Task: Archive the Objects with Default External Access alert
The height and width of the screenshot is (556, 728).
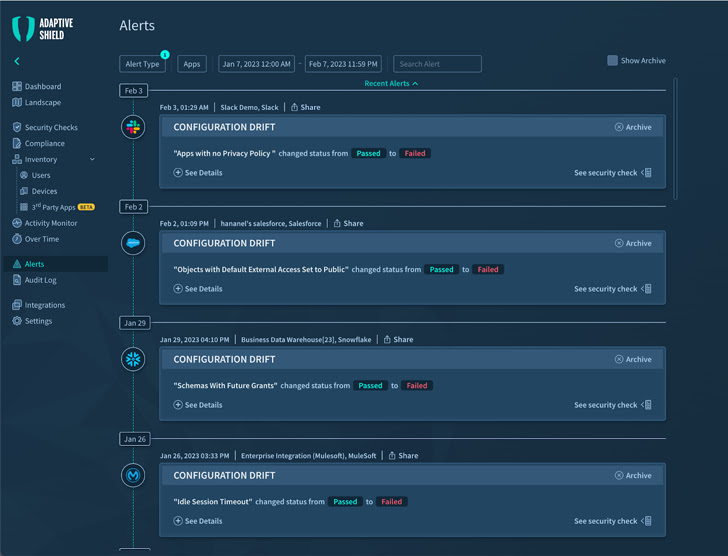Action: click(x=633, y=243)
